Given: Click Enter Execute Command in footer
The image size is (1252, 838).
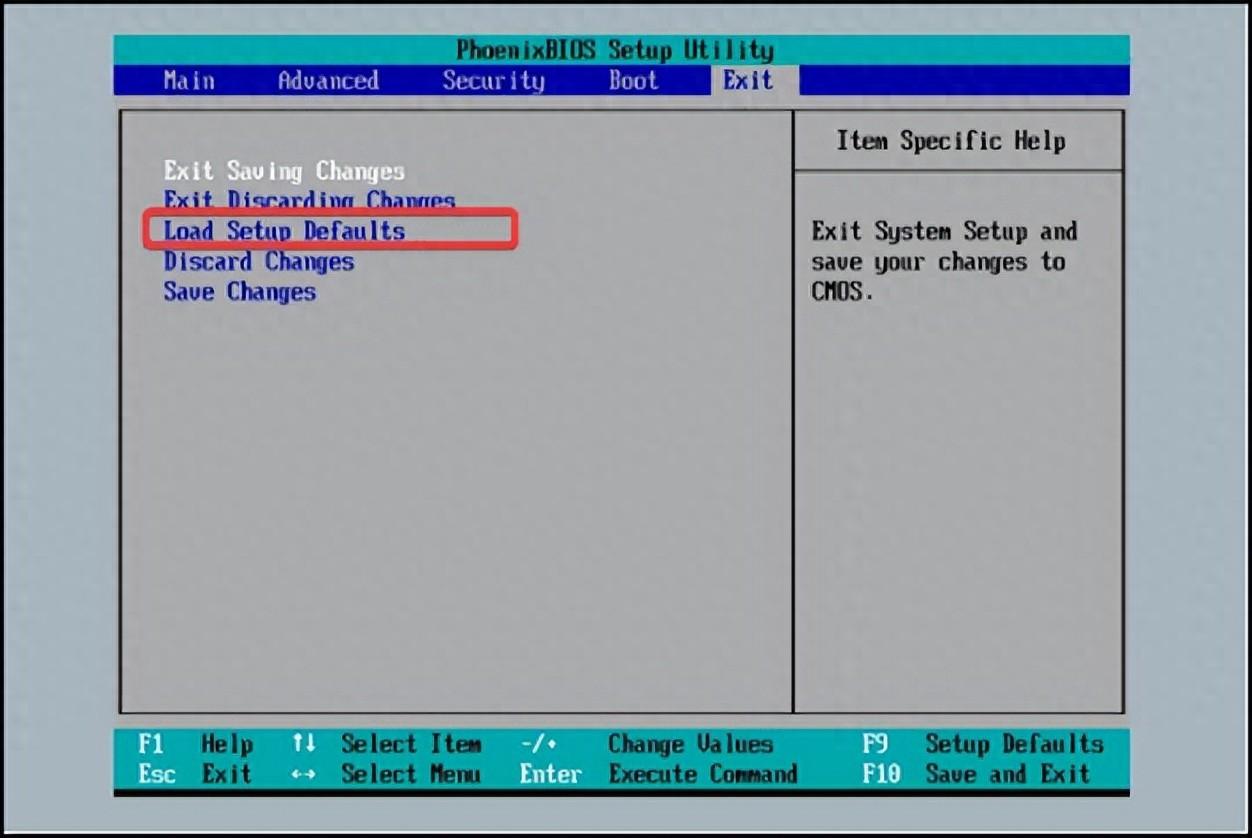Looking at the screenshot, I should click(658, 774).
